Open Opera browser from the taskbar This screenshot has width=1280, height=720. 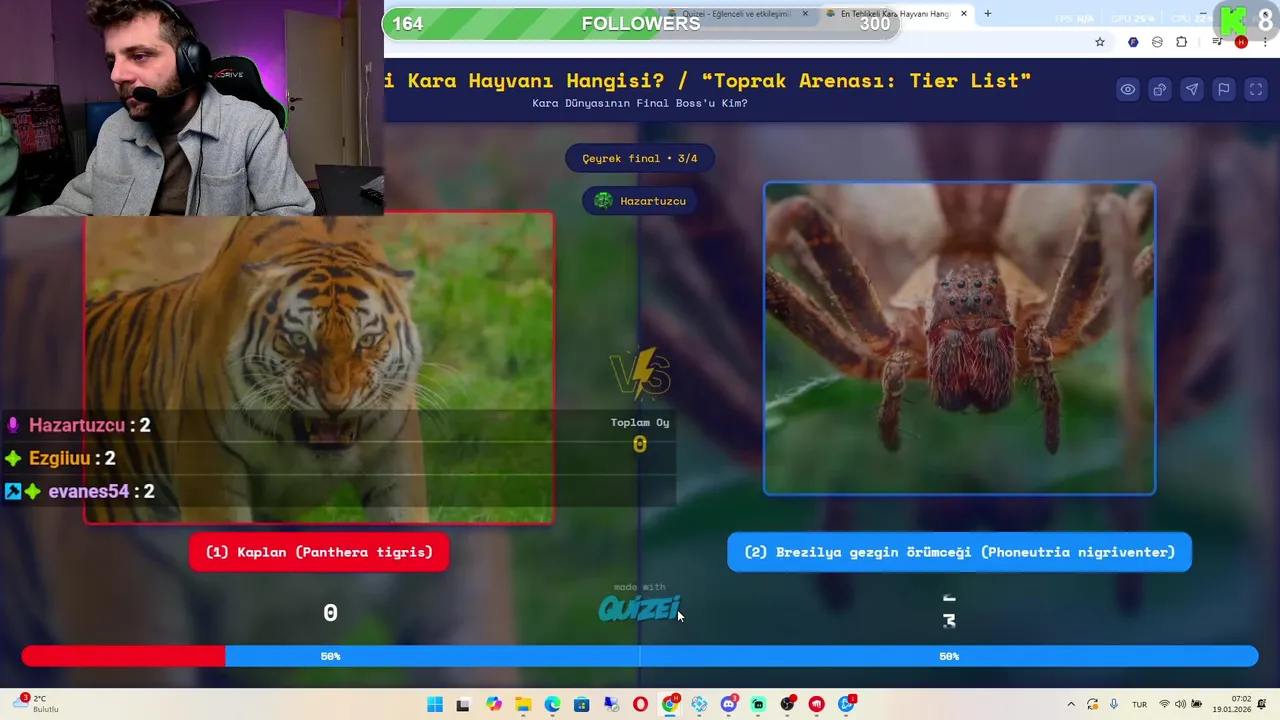[x=640, y=704]
